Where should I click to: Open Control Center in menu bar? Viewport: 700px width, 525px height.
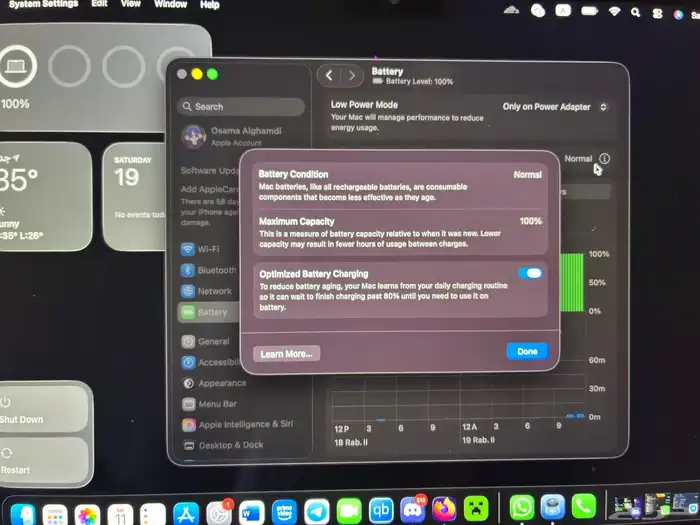pyautogui.click(x=657, y=13)
